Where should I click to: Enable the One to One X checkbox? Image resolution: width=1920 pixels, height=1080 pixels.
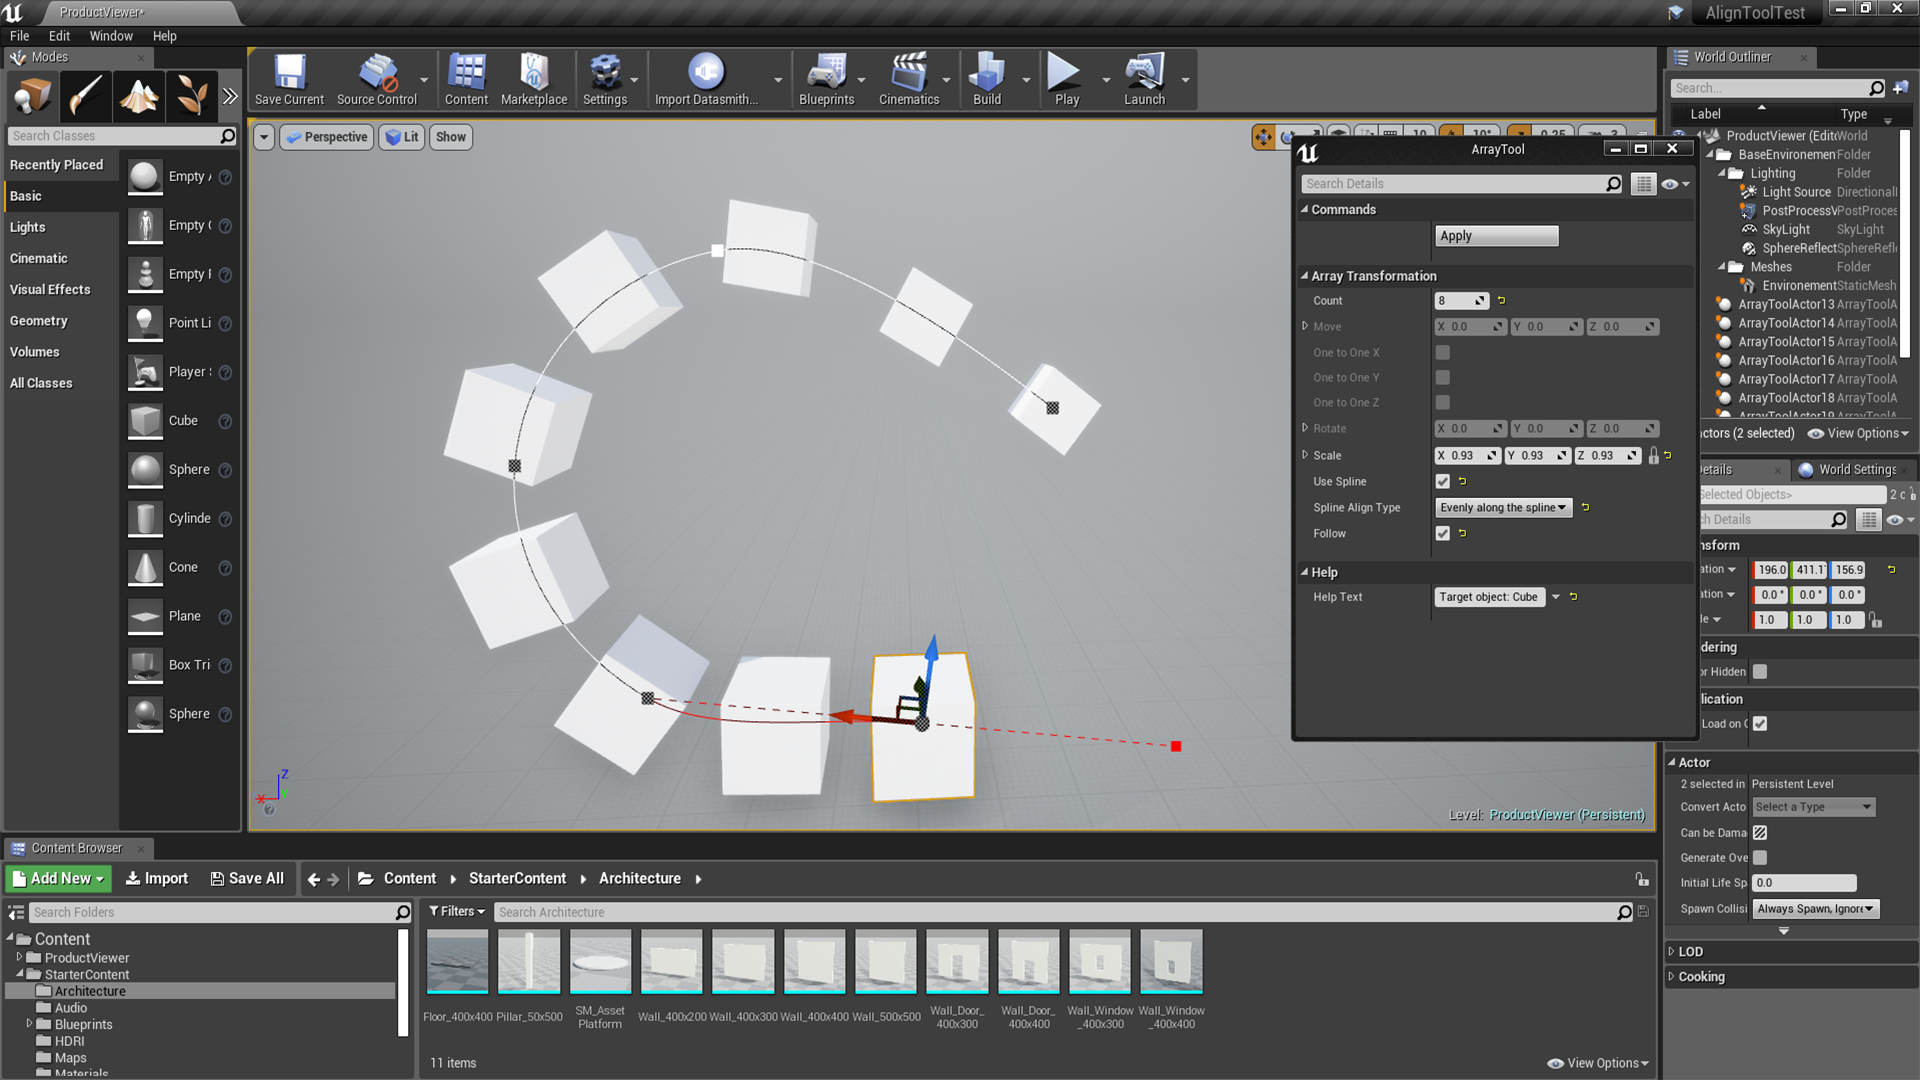tap(1442, 352)
